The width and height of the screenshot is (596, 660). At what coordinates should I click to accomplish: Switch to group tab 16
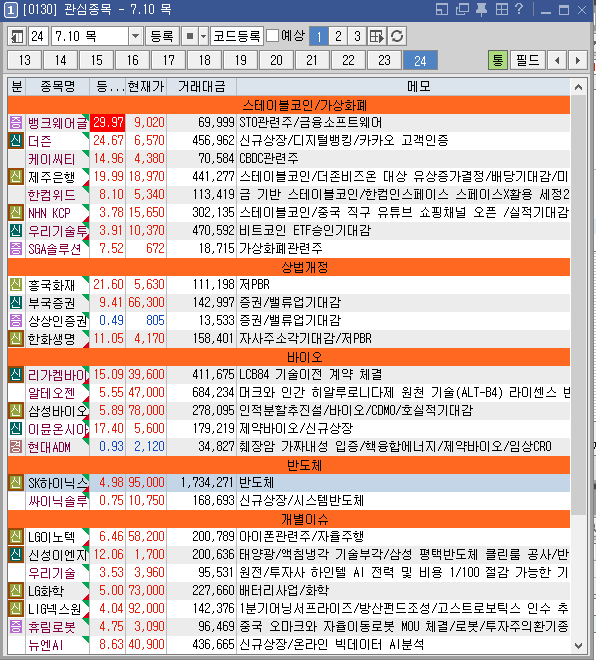click(x=133, y=60)
